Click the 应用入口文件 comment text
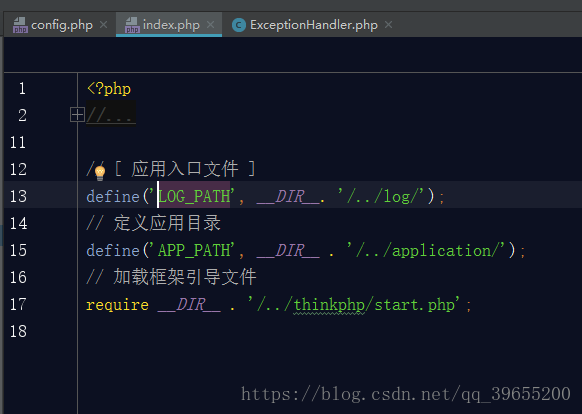The height and width of the screenshot is (414, 582). [x=184, y=169]
